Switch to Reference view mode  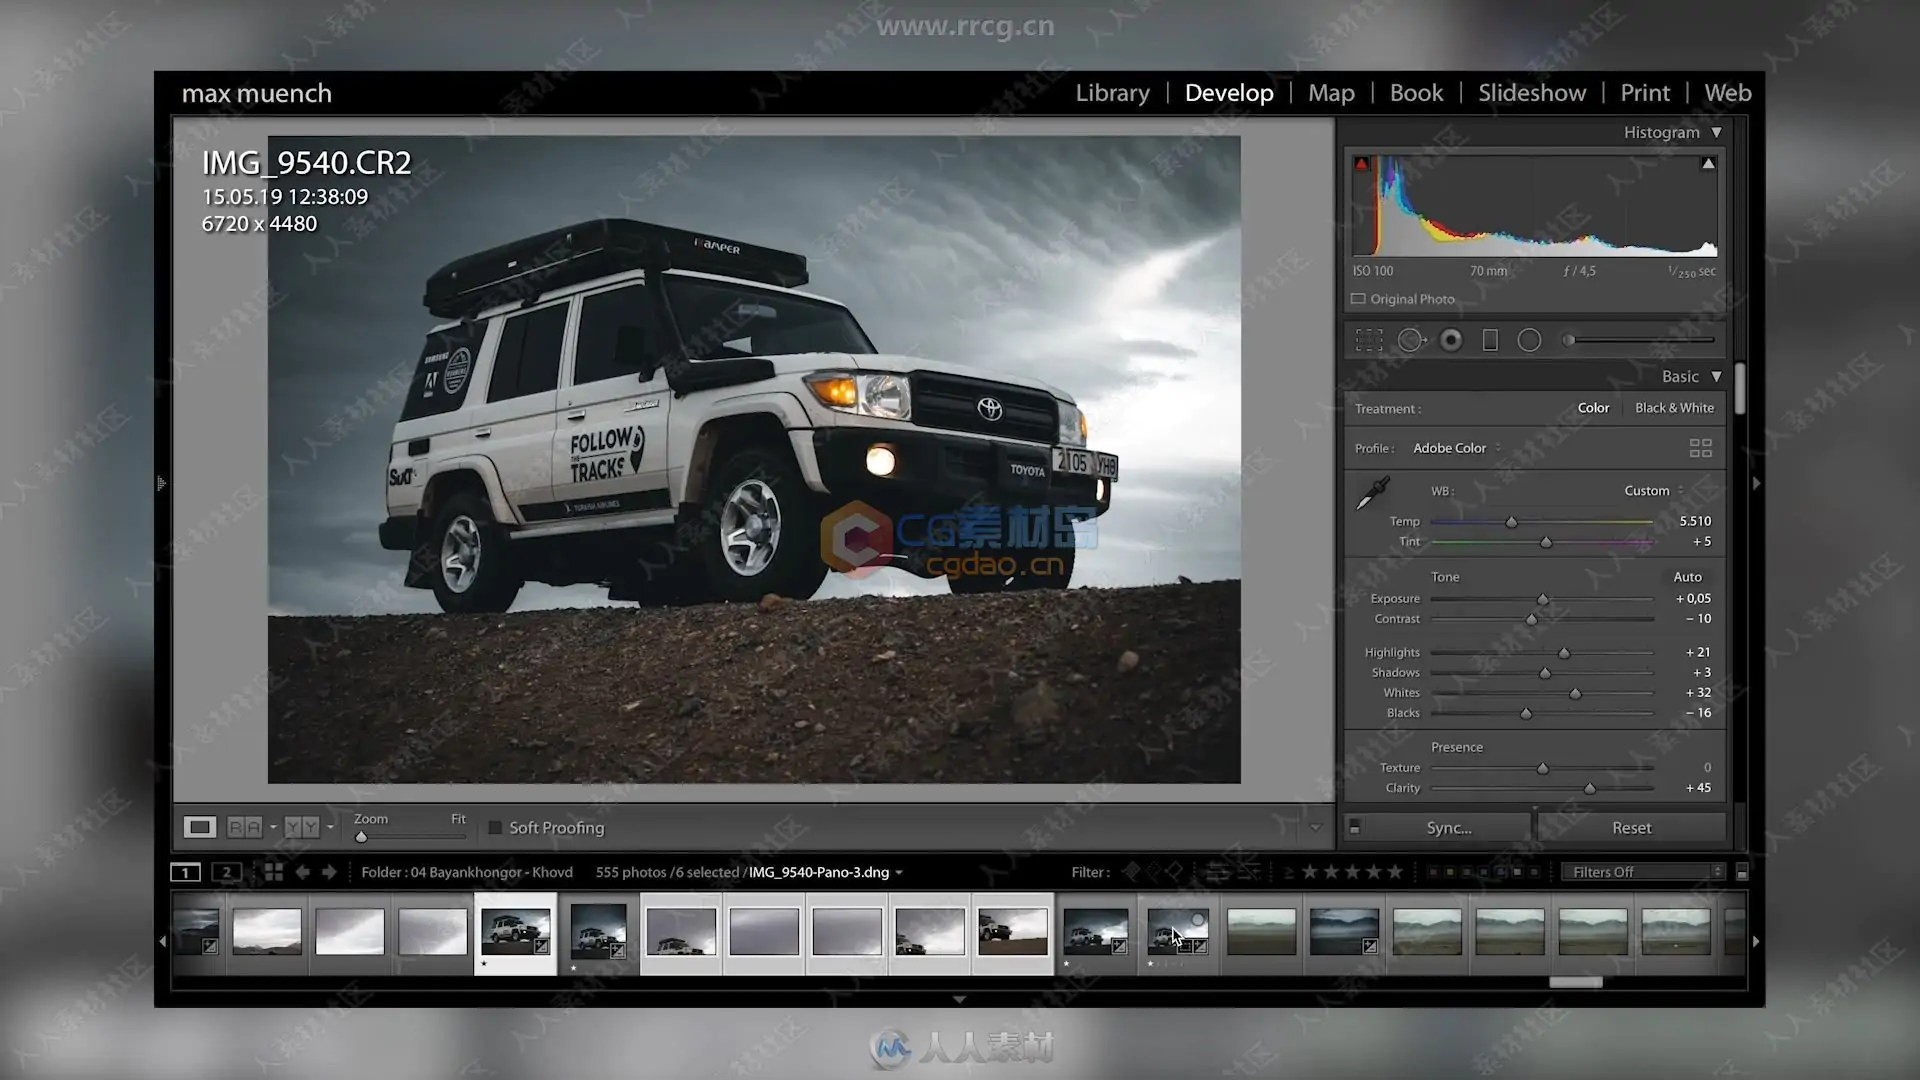245,827
